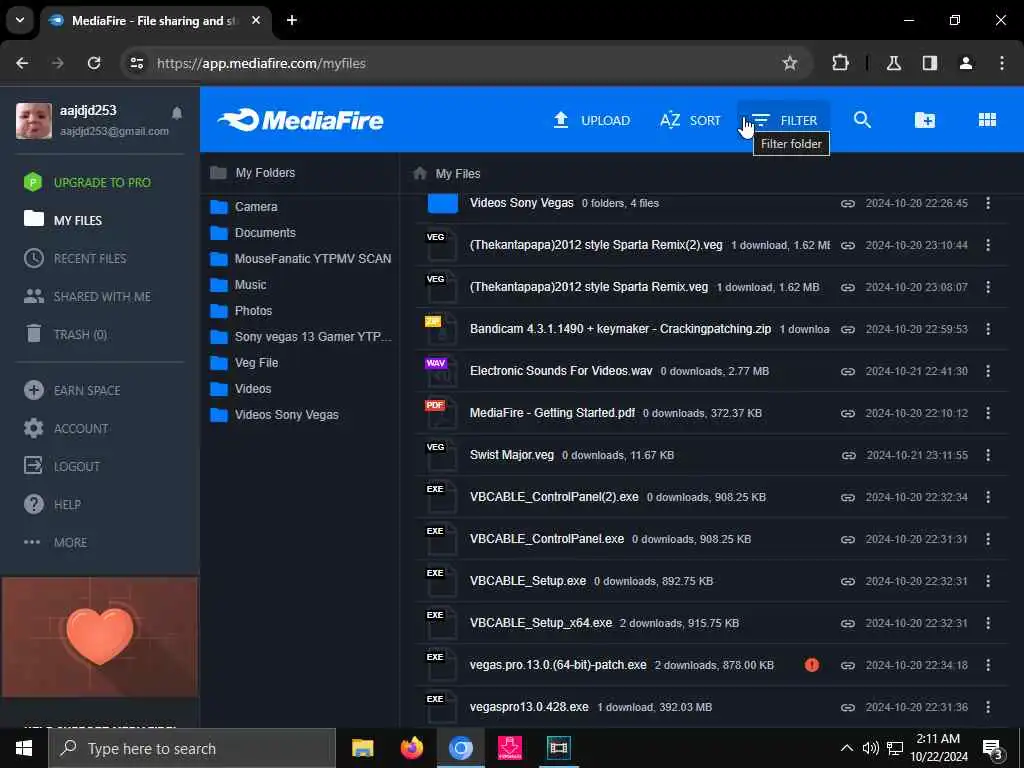Open the Filter folder menu
The width and height of the screenshot is (1024, 768).
tap(784, 120)
